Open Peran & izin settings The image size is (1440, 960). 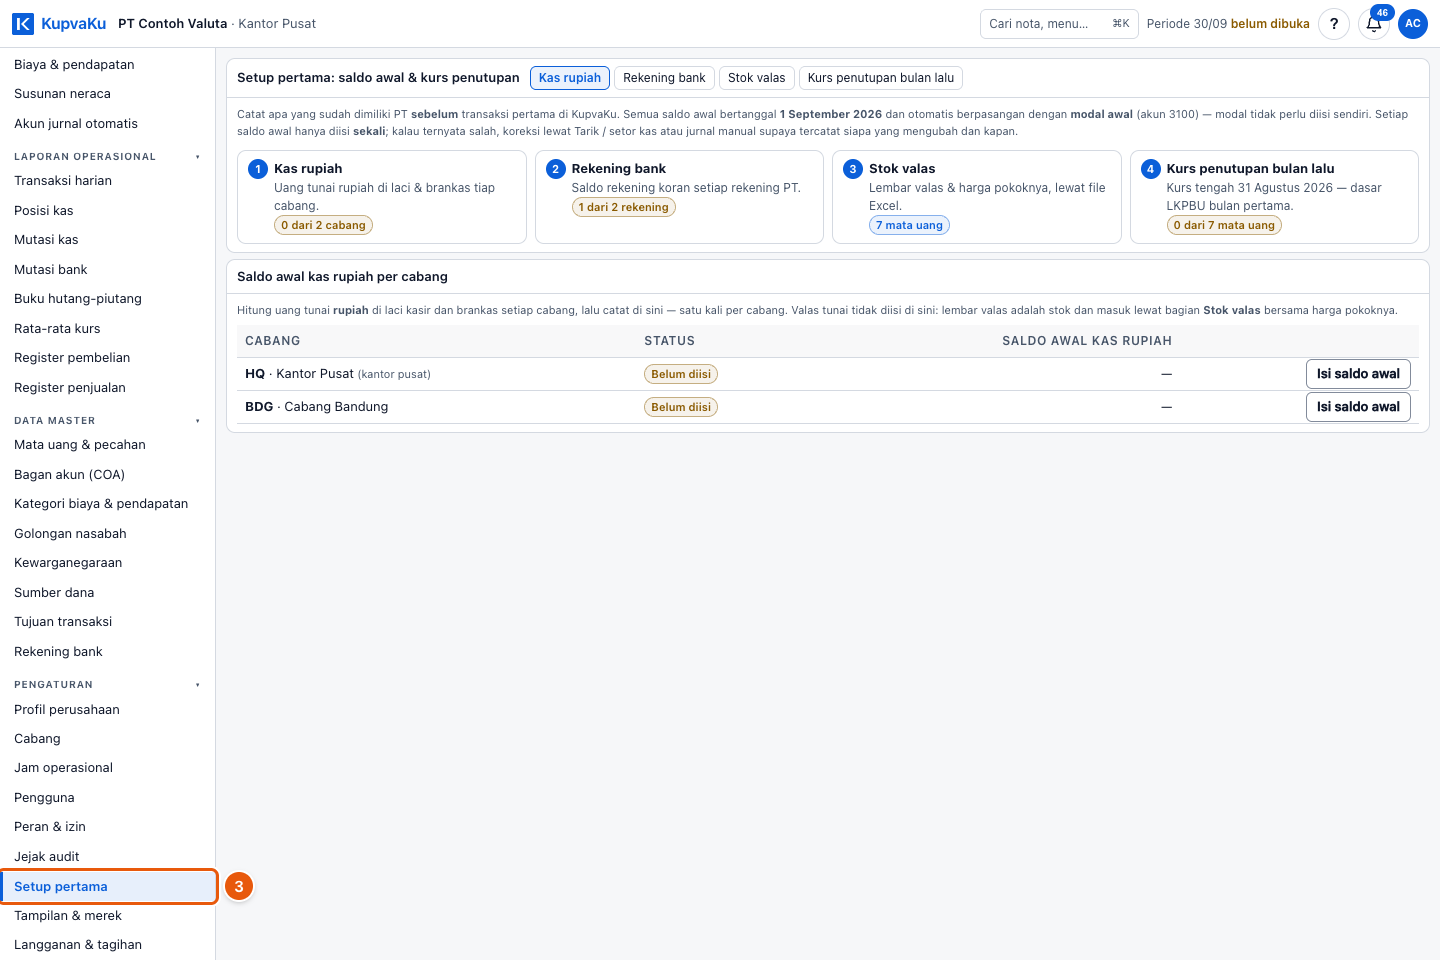(107, 827)
